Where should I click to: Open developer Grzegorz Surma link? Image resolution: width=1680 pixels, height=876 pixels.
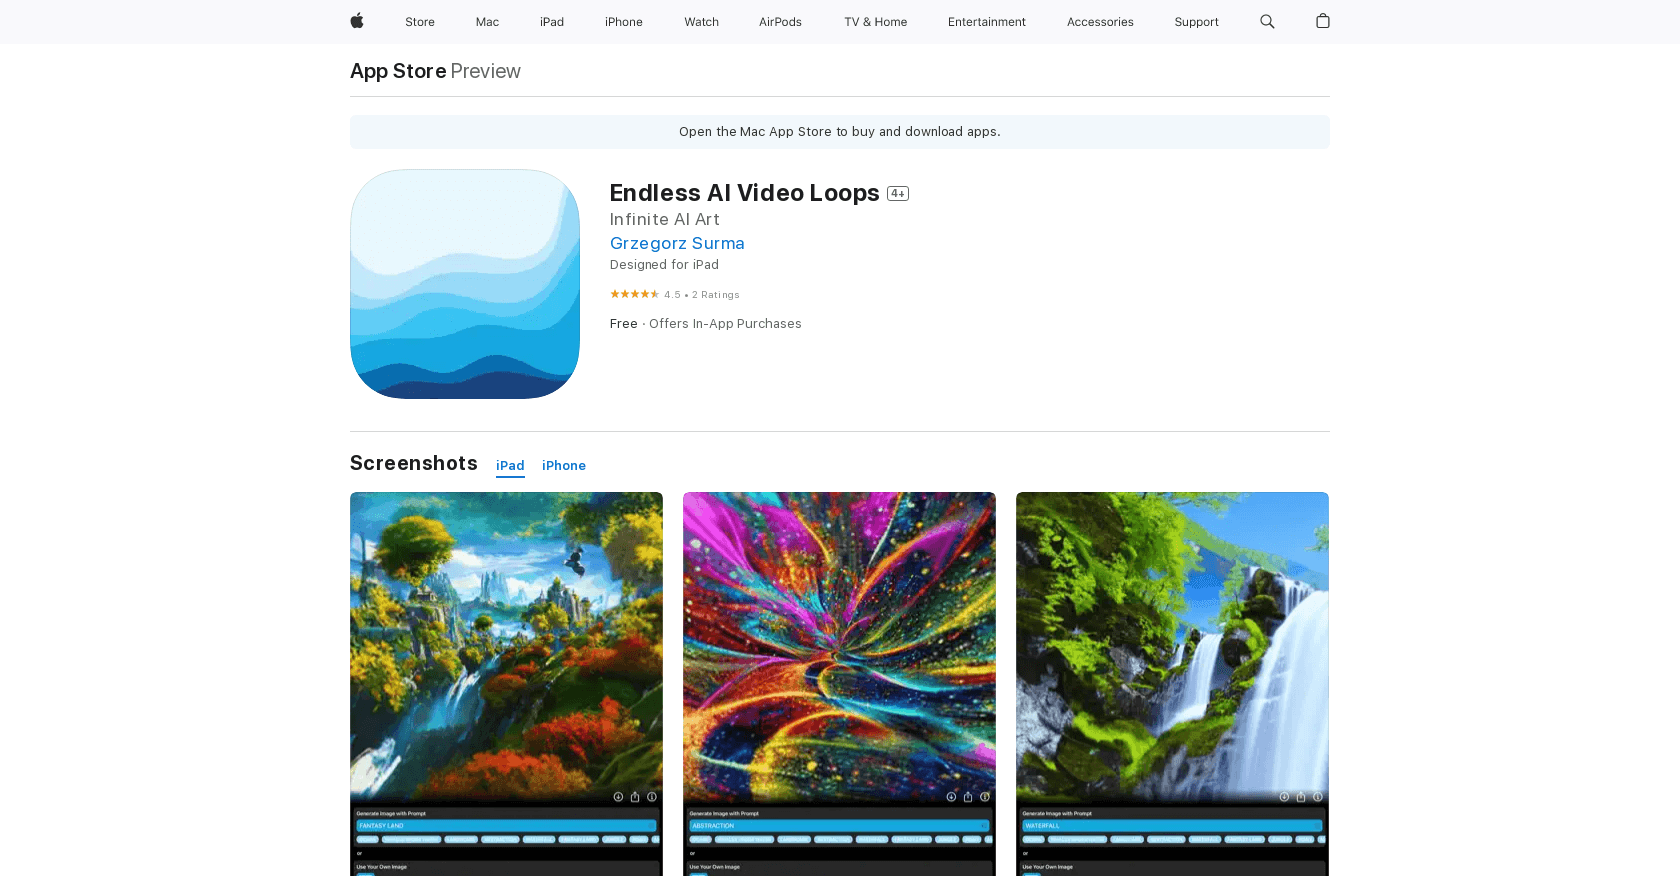[677, 243]
